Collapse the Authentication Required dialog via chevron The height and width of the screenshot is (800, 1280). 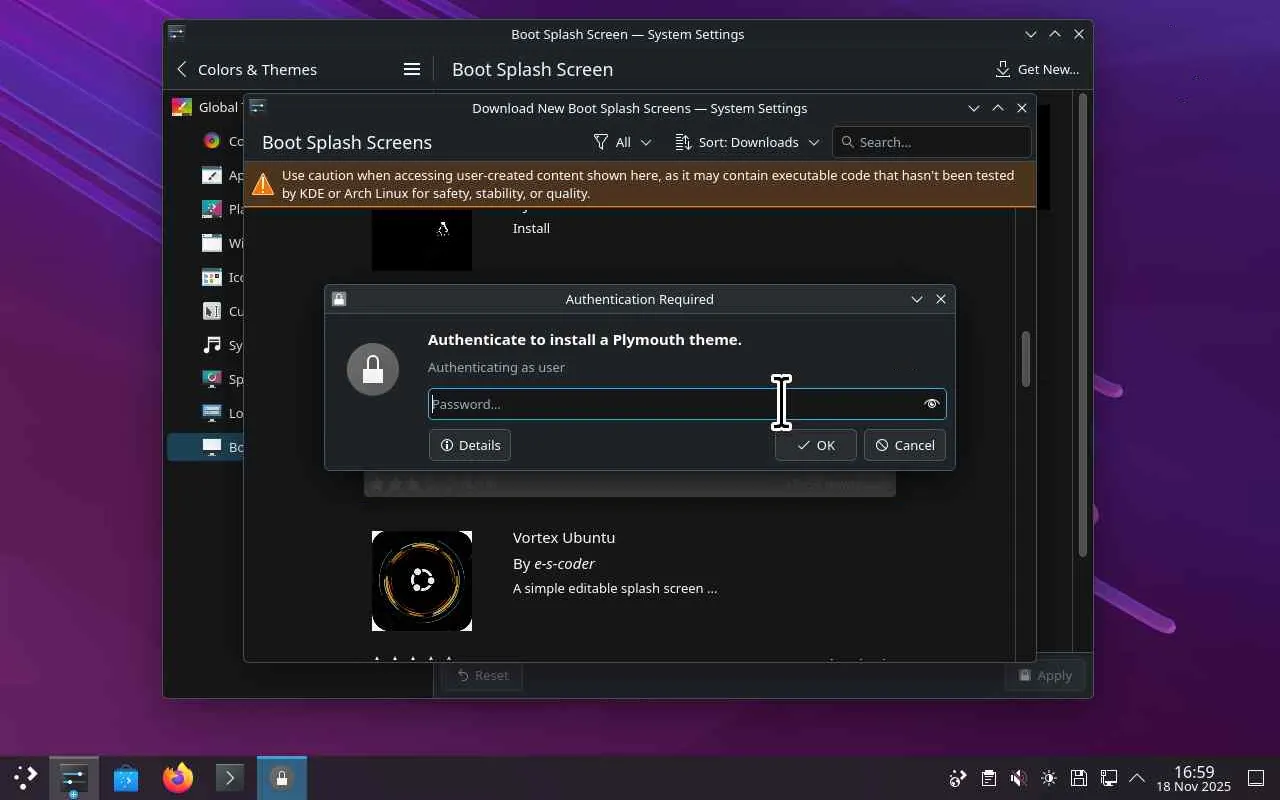click(917, 299)
